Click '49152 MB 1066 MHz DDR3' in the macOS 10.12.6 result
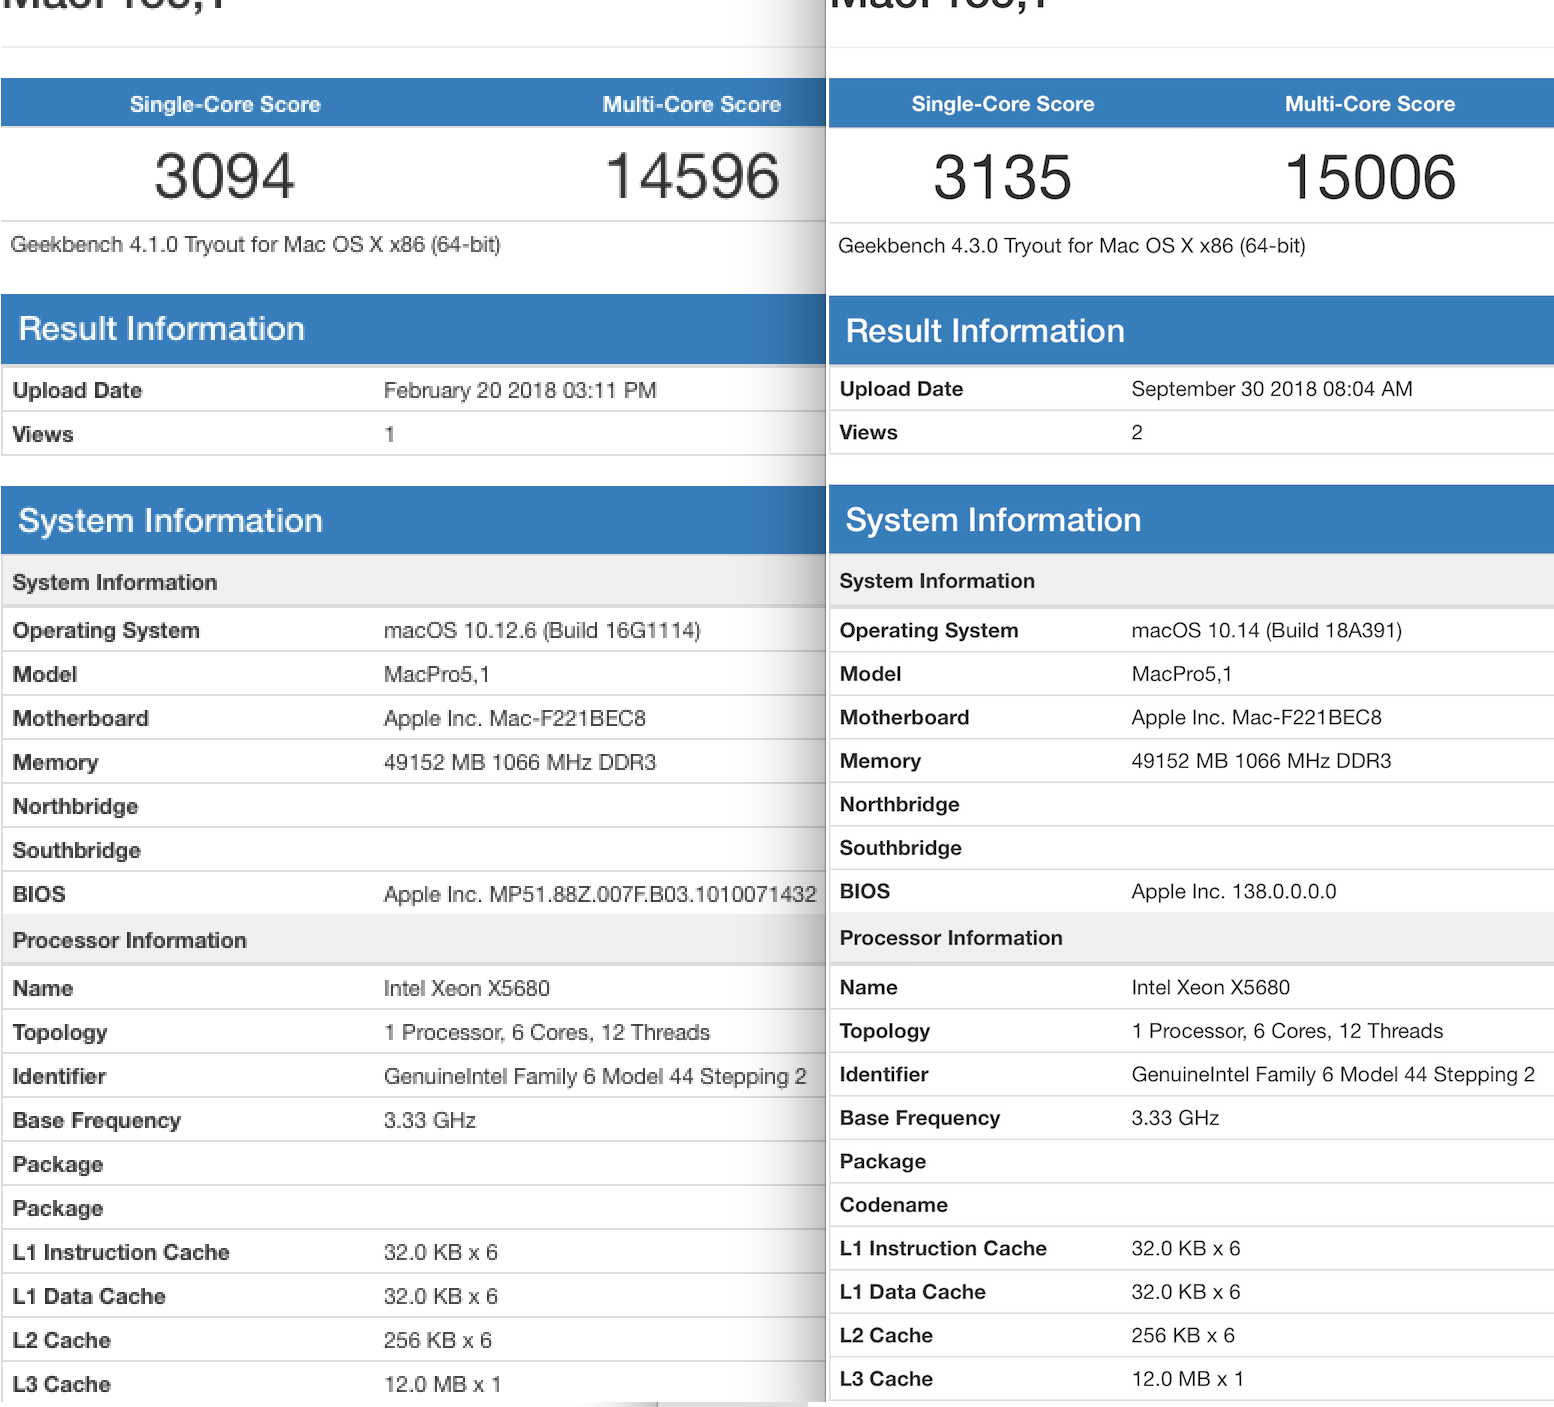Screen dimensions: 1554x1407 [520, 763]
